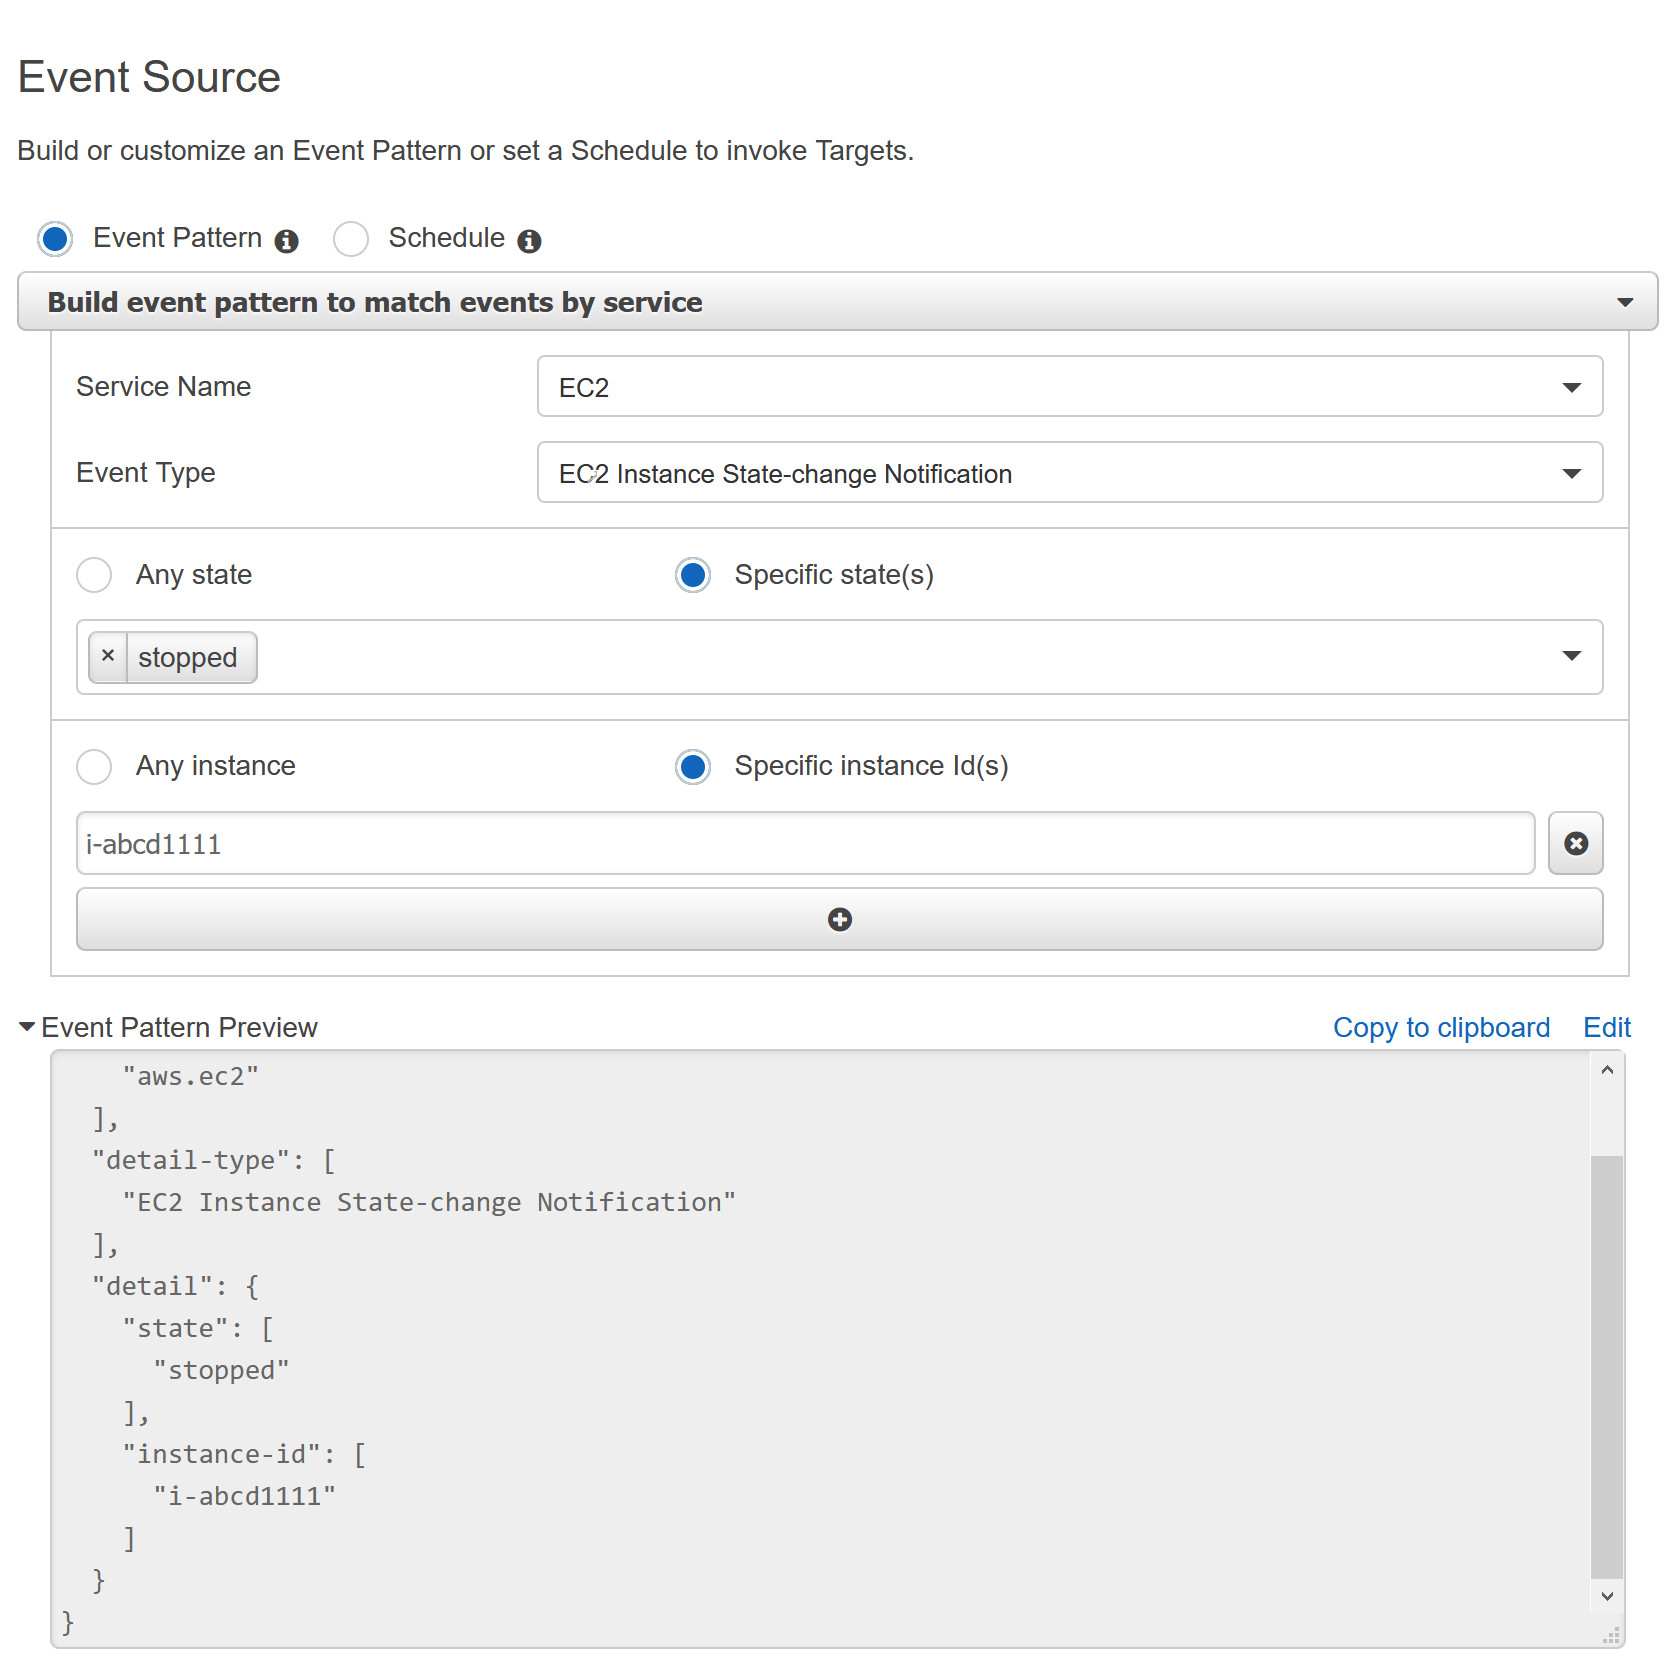Click inside the instance ID input field
This screenshot has height=1679, width=1680.
click(700, 843)
